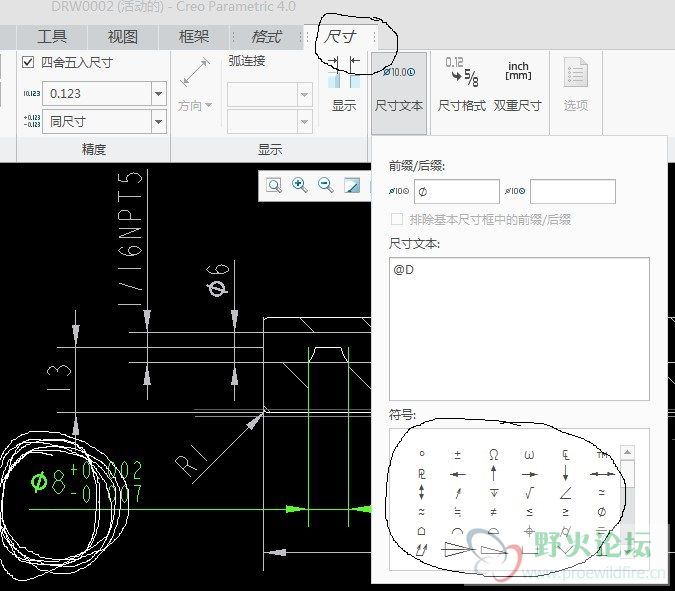675x591 pixels.
Task: Click the 尺寸文本 box showing @D
Action: [x=519, y=329]
